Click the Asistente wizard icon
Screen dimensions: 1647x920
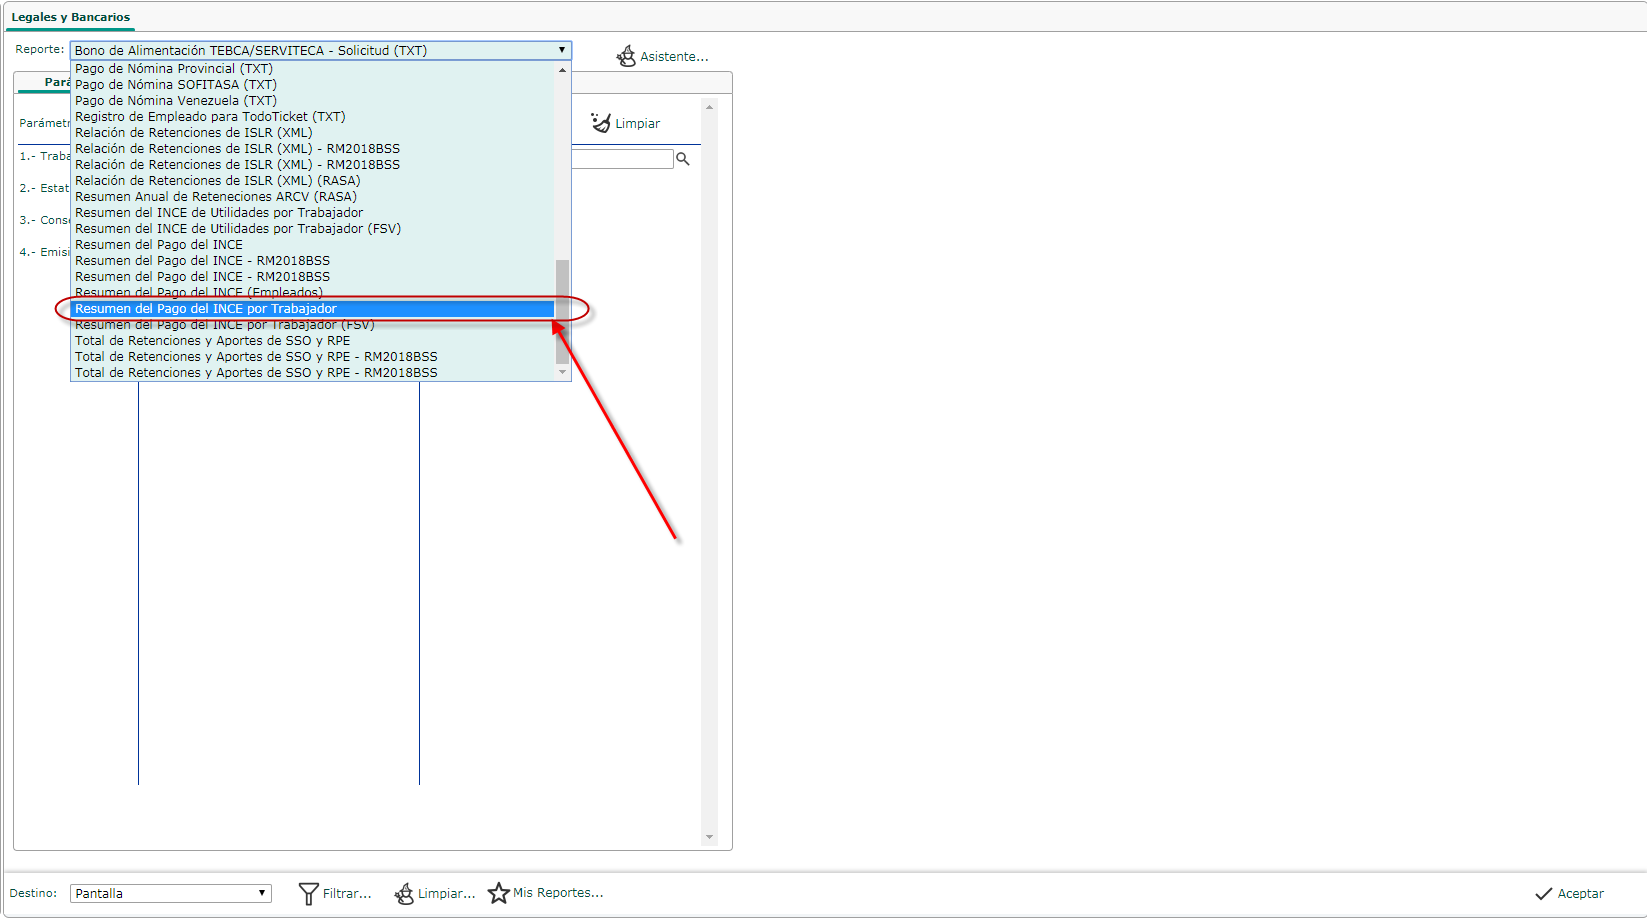point(626,56)
